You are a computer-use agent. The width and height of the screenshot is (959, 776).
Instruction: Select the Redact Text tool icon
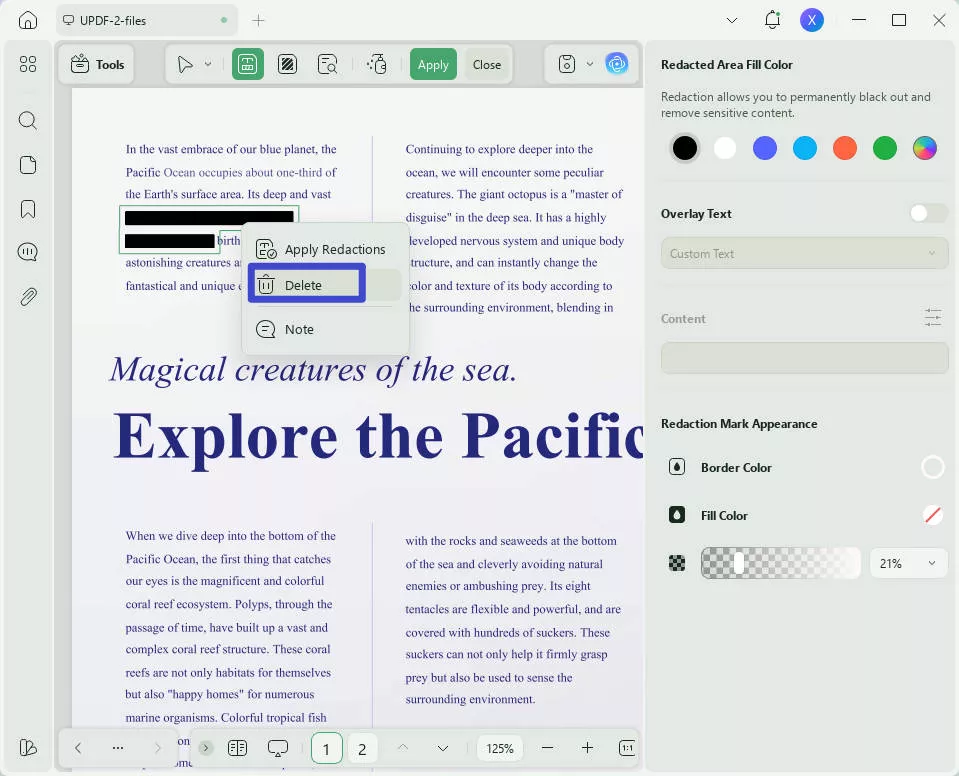coord(248,64)
